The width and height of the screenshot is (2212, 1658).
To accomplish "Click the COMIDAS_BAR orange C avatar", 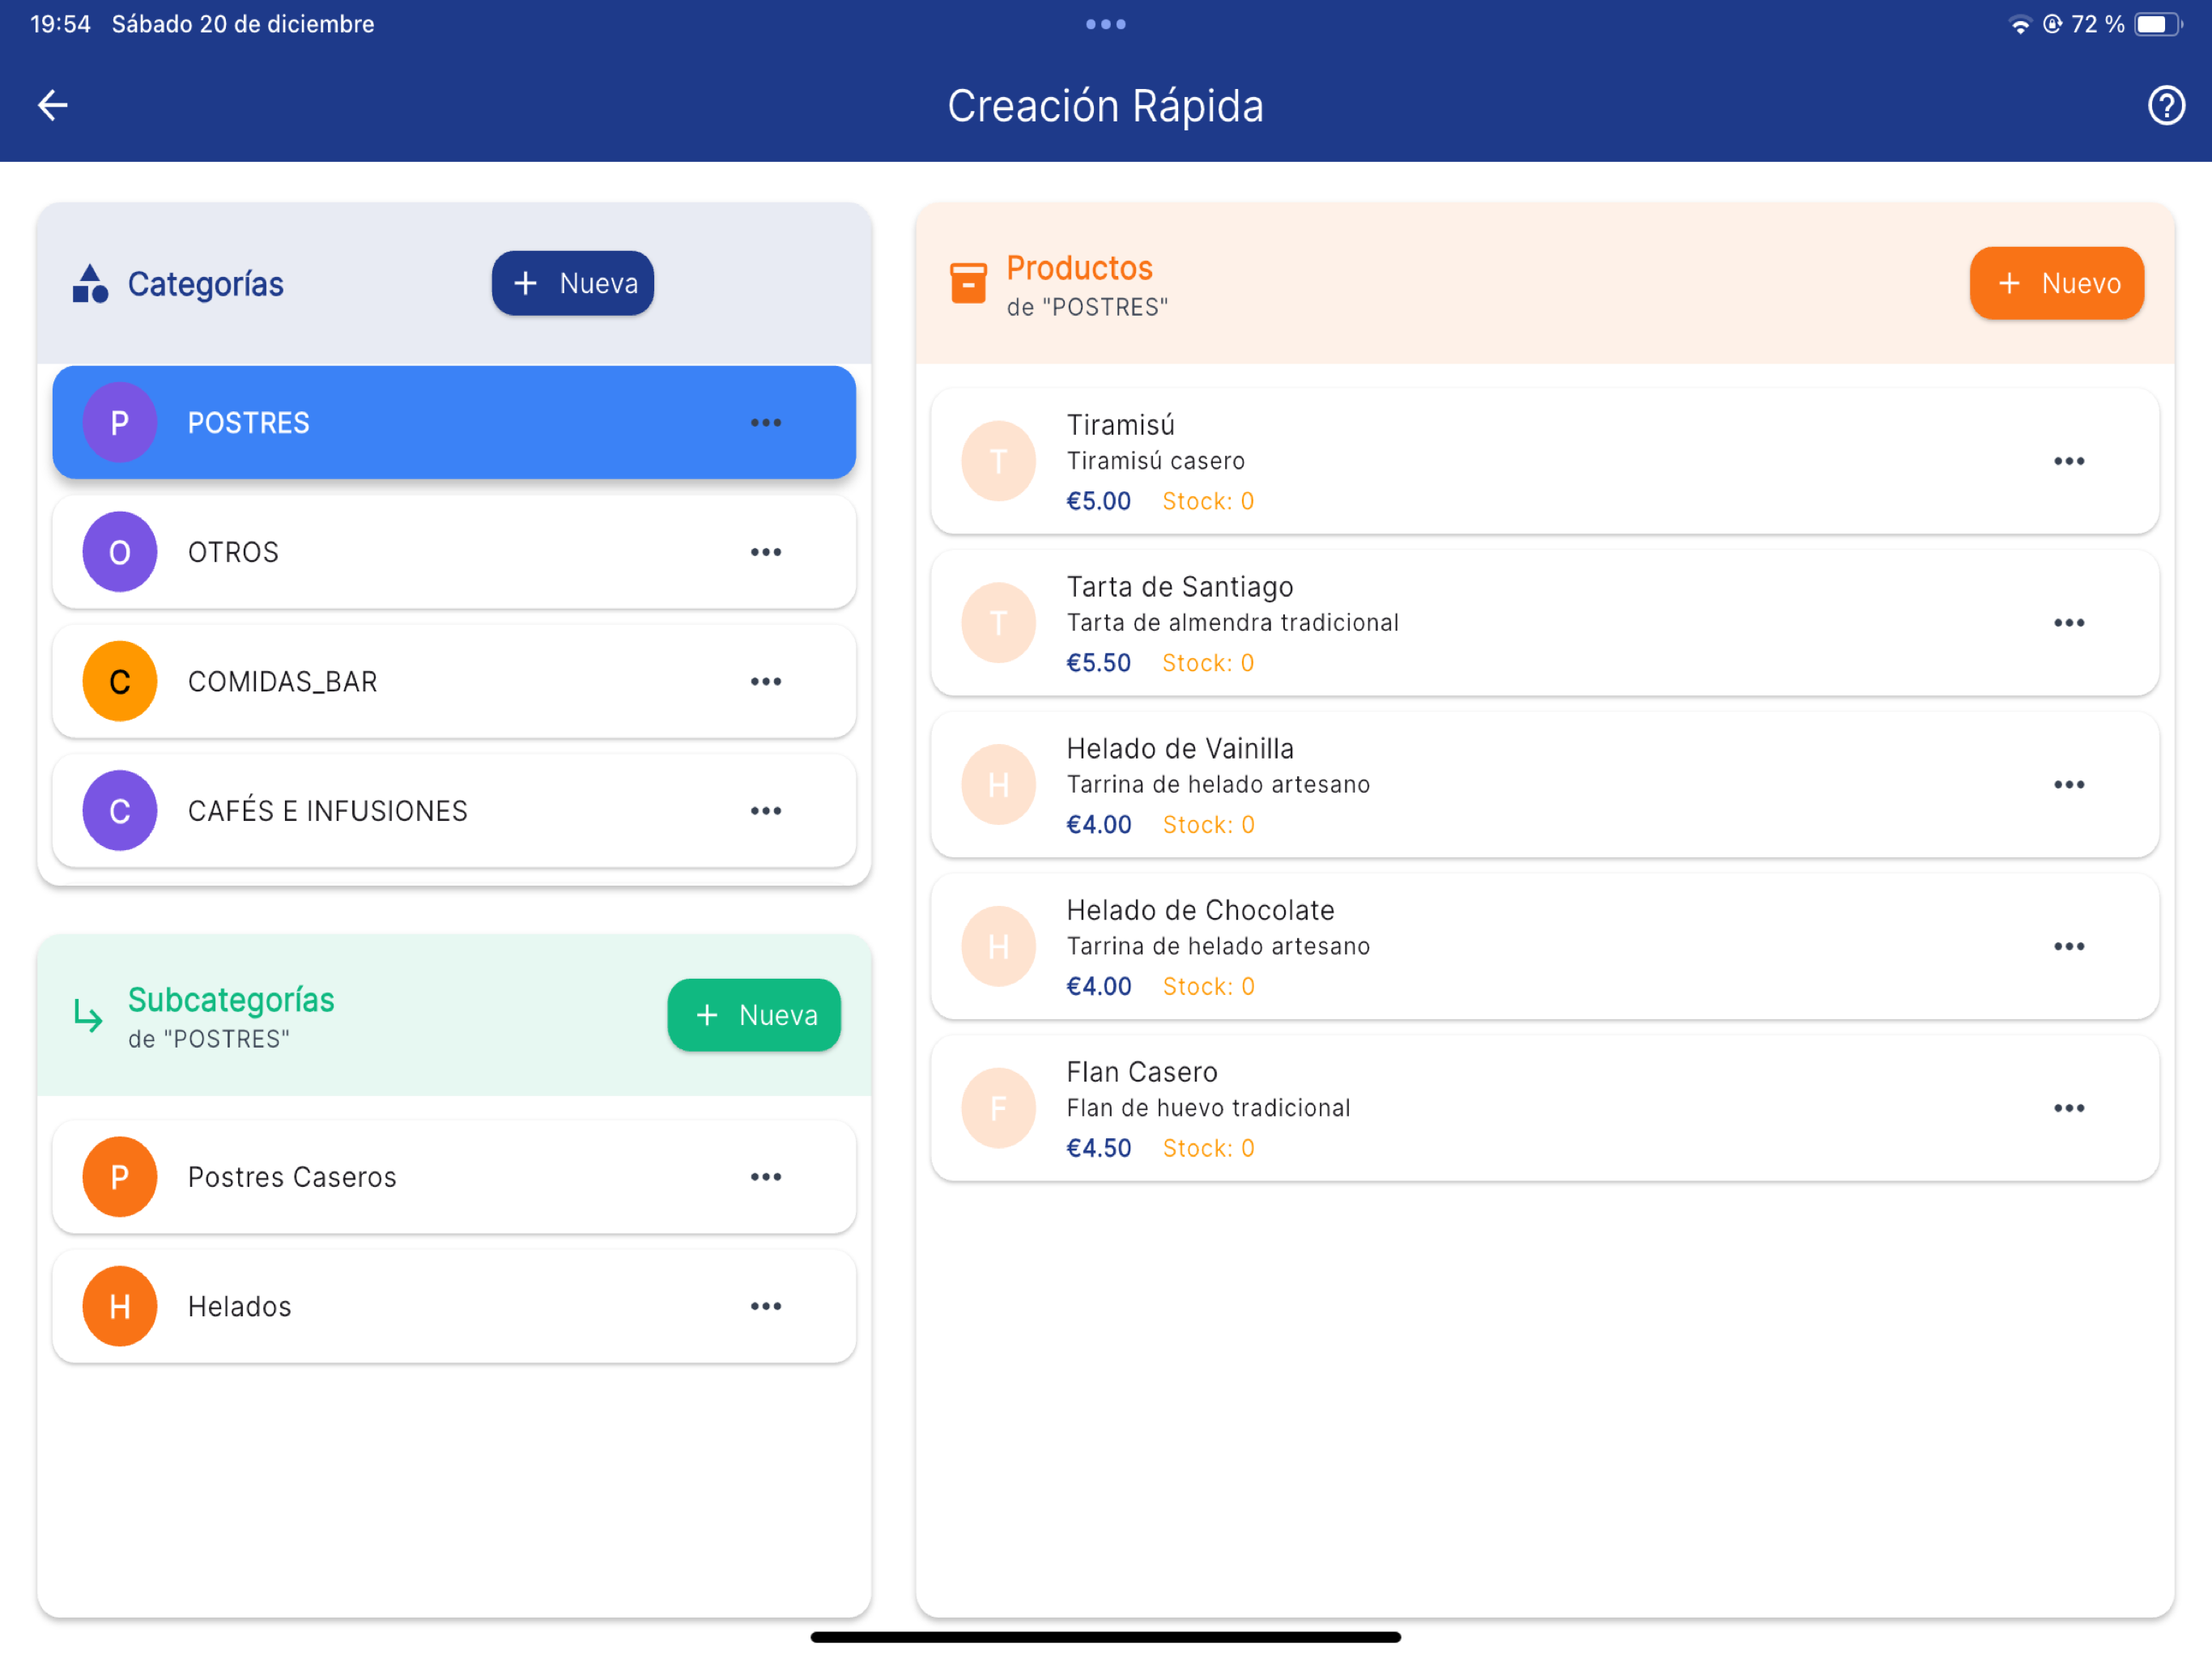I will (120, 682).
